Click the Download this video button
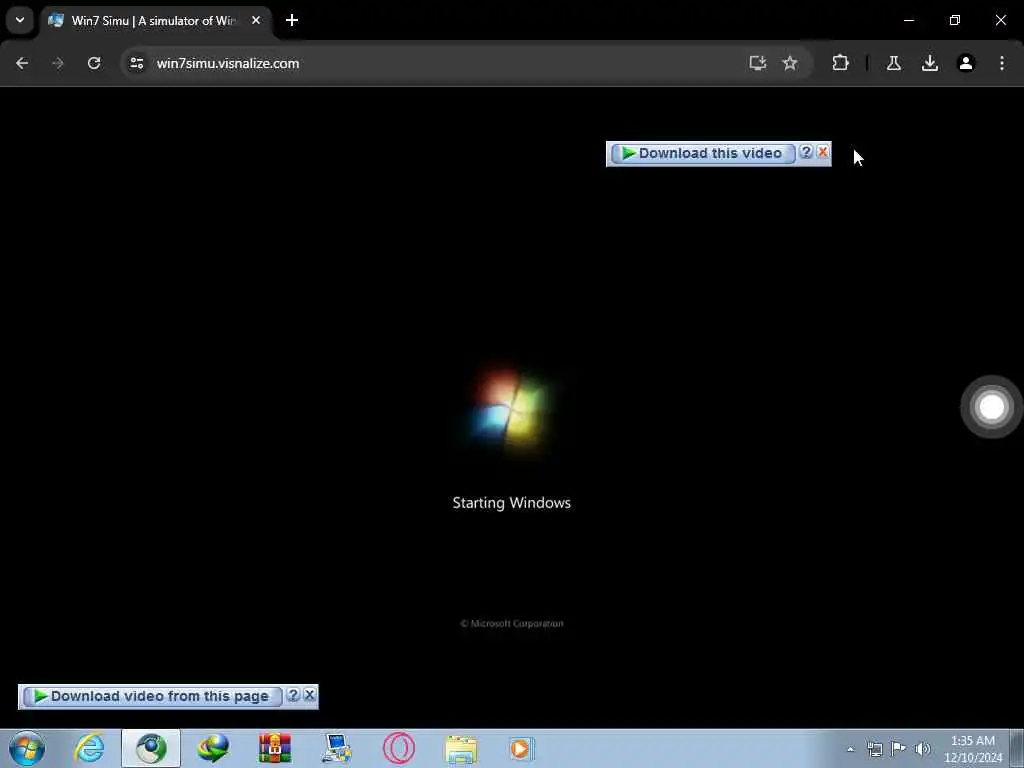1024x768 pixels. tap(703, 153)
